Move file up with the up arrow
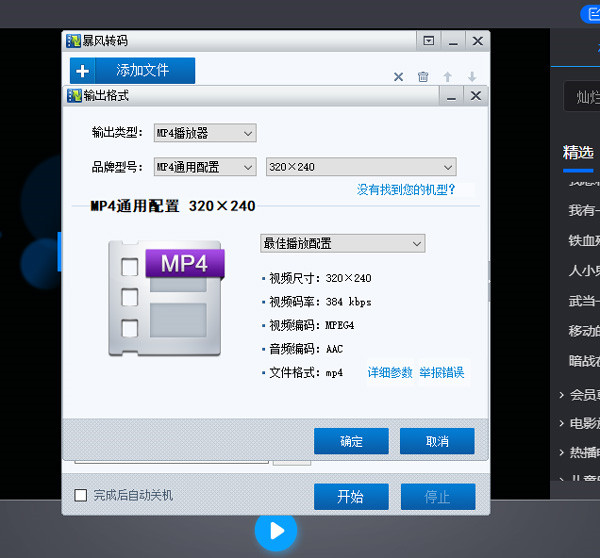Viewport: 600px width, 558px height. point(447,77)
